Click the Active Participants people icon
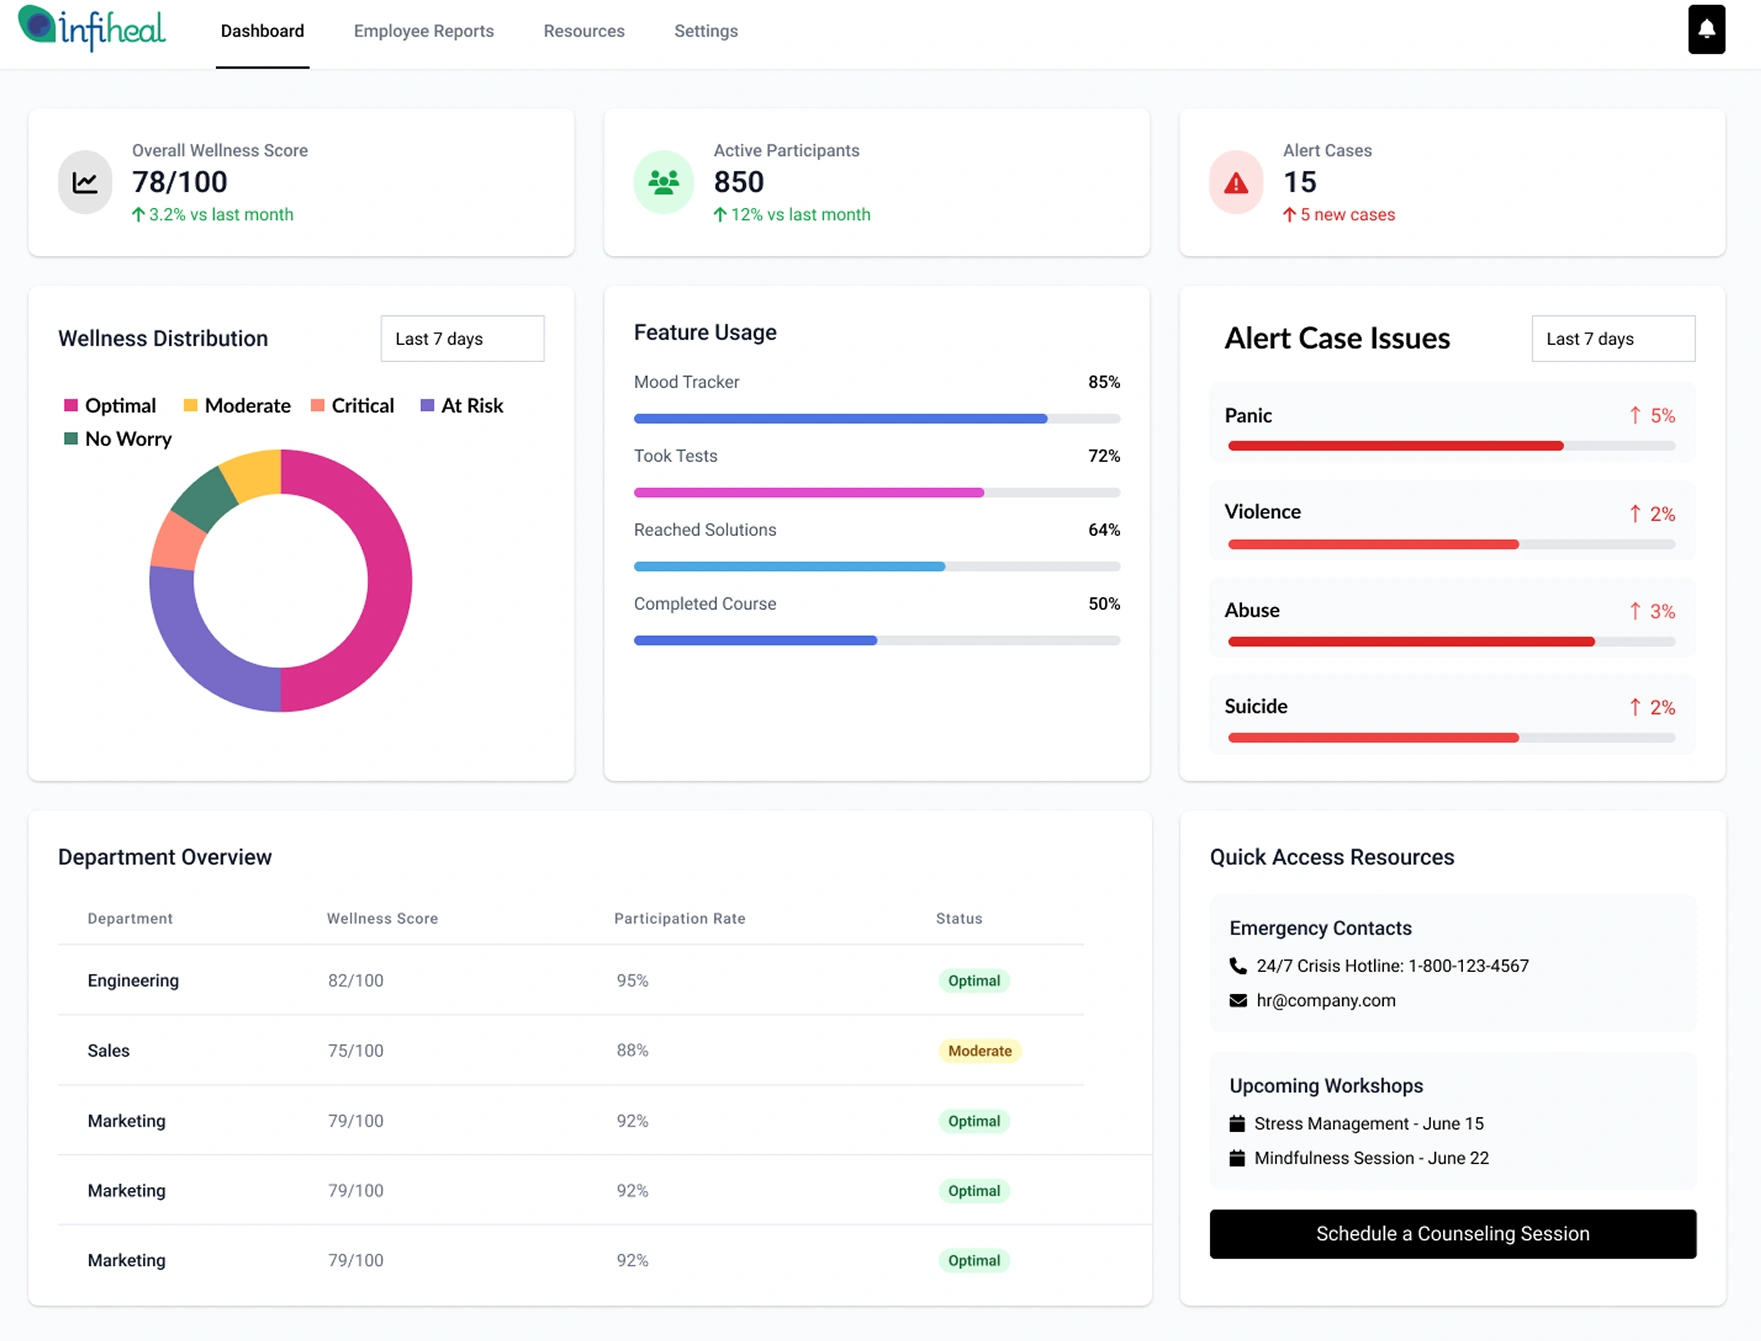 coord(662,182)
